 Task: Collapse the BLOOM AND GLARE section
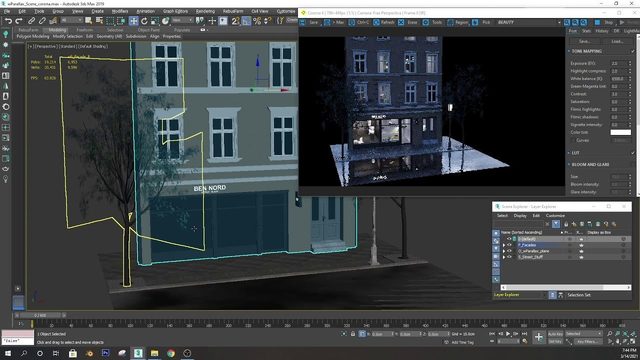[569, 164]
